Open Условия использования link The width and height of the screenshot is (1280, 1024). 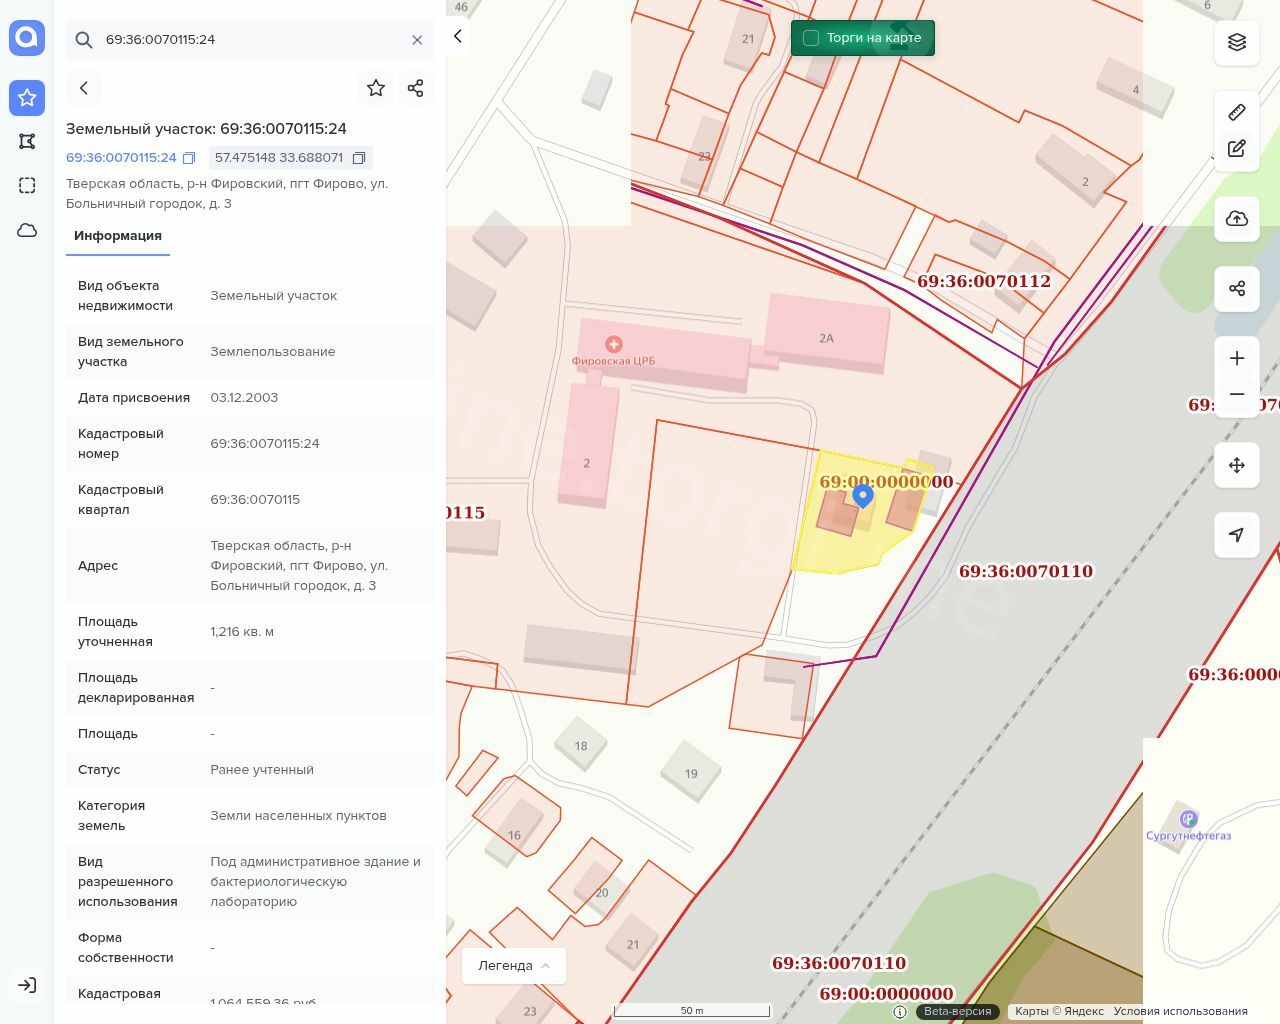click(1180, 1011)
